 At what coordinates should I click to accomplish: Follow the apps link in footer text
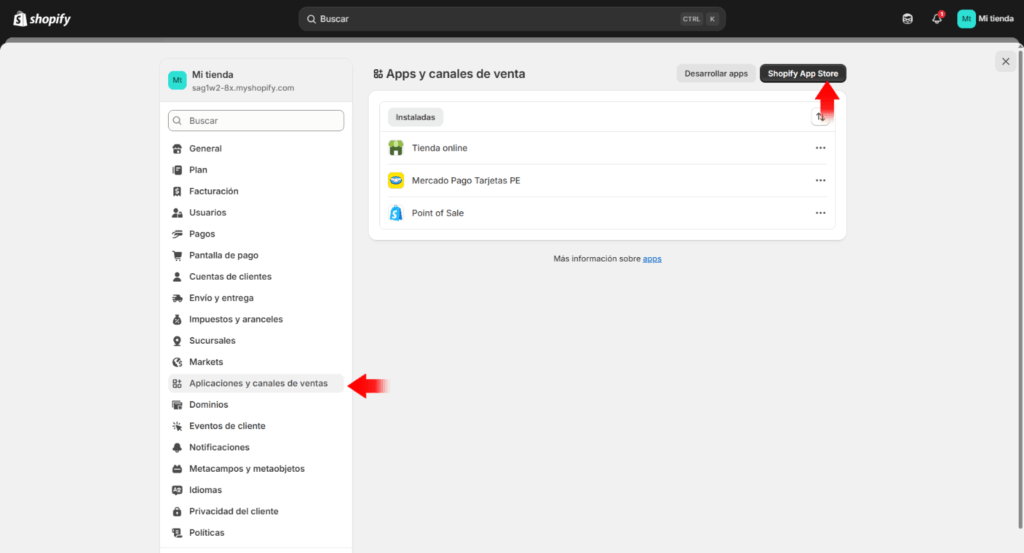pyautogui.click(x=652, y=259)
